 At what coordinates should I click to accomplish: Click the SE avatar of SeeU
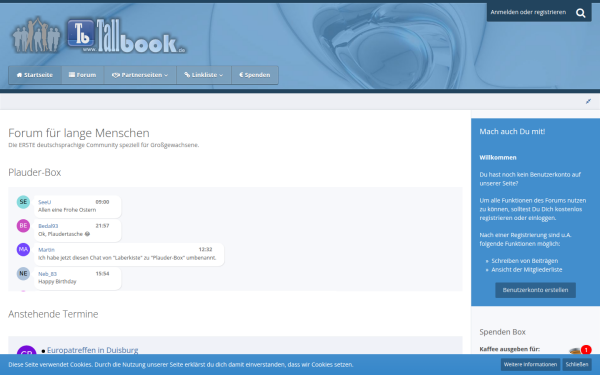click(x=23, y=202)
